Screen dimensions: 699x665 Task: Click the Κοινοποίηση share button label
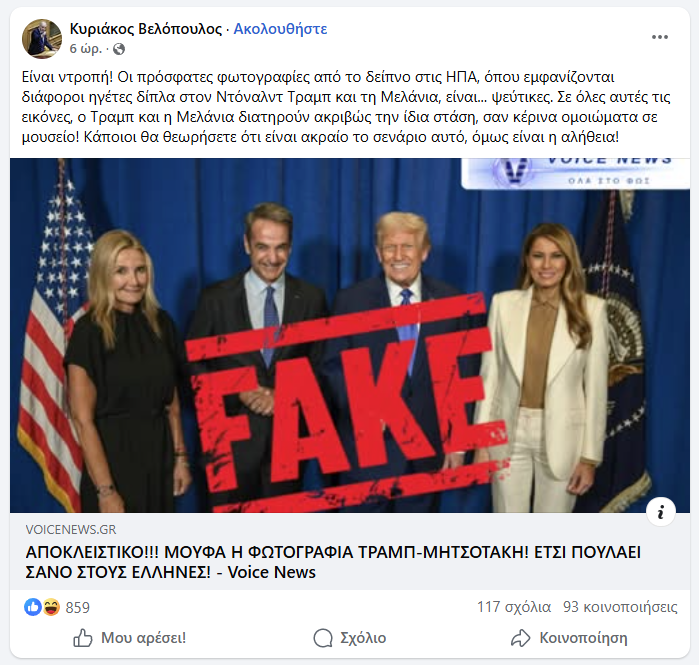[584, 638]
